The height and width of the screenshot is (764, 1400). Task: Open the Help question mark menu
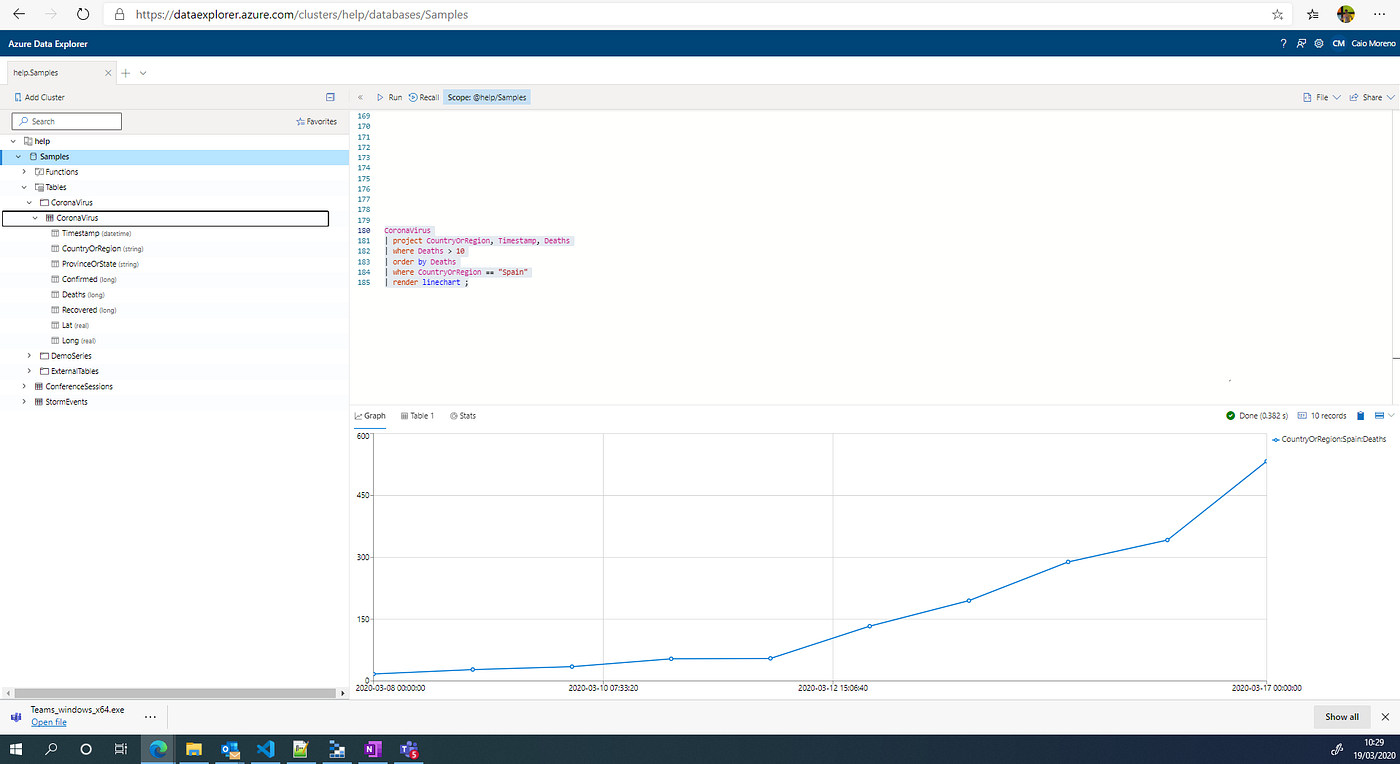pos(1283,43)
